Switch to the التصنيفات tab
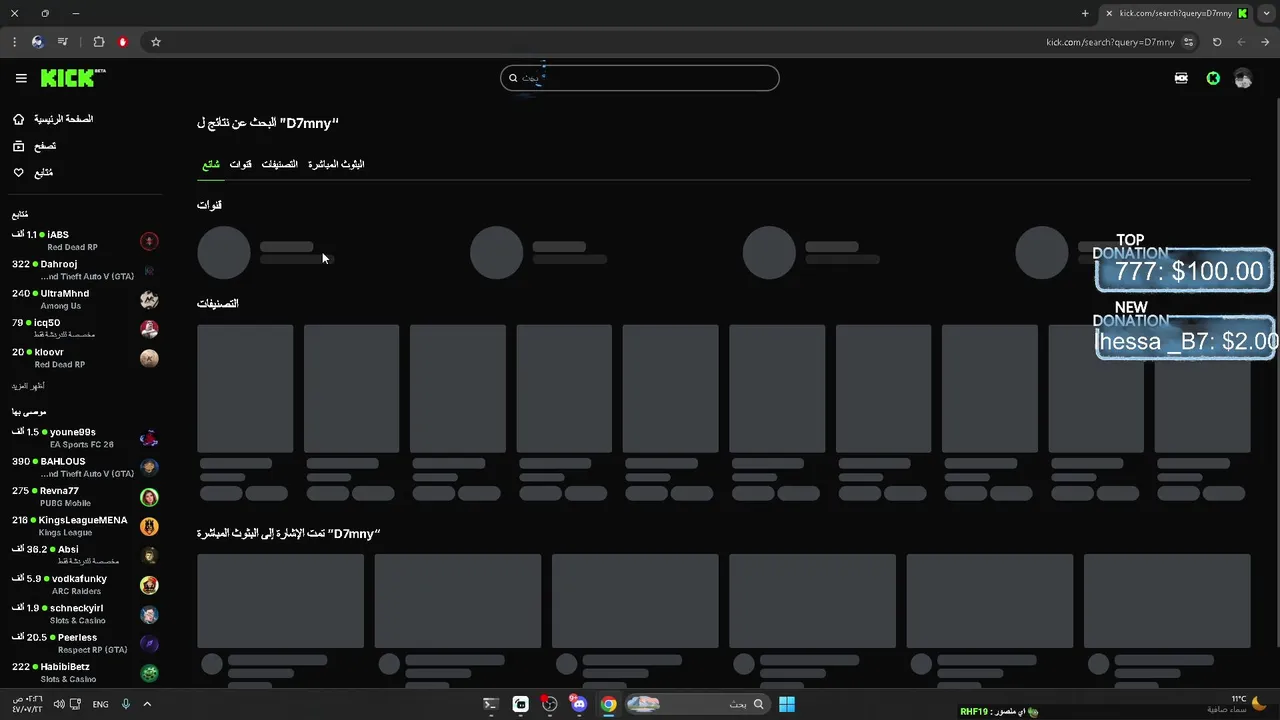This screenshot has height=720, width=1280. 280,164
